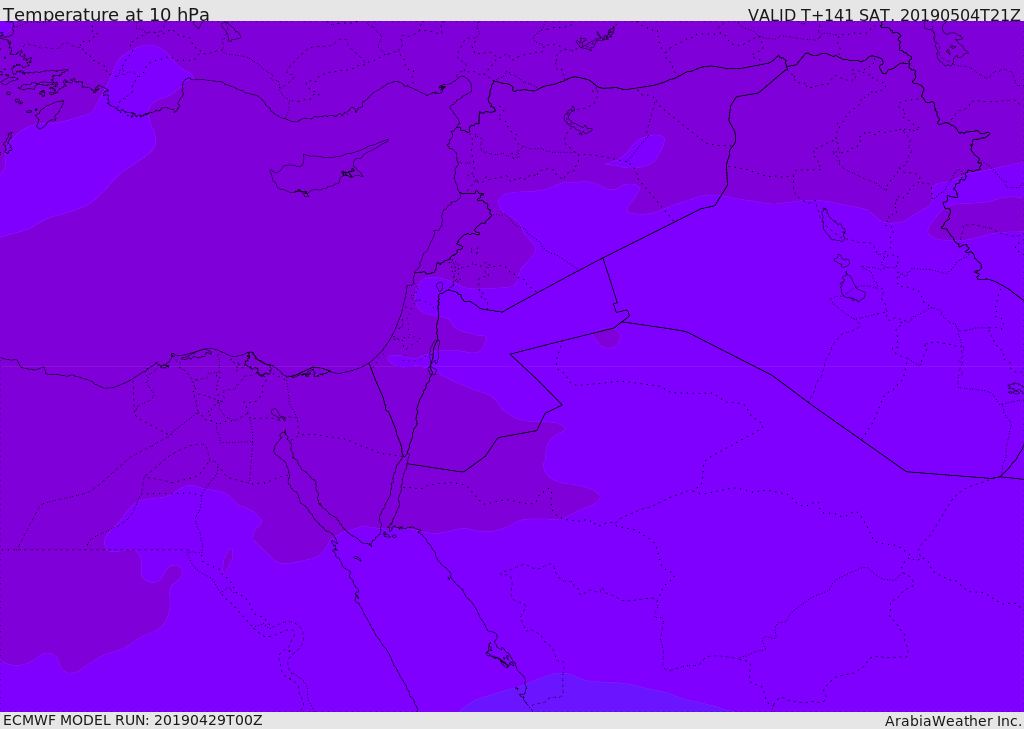1024x729 pixels.
Task: Click Lake Tharthar in Iraq
Action: pyautogui.click(x=833, y=225)
